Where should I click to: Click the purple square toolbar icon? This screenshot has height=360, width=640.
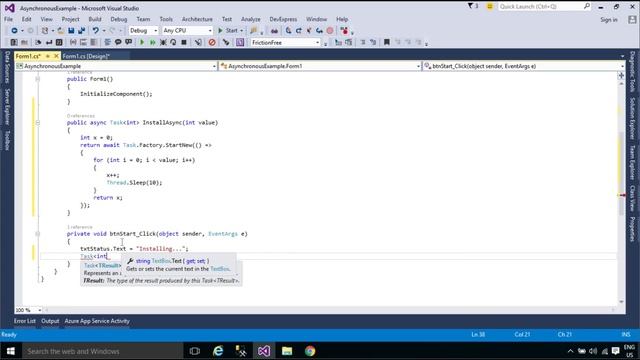pyautogui.click(x=240, y=42)
